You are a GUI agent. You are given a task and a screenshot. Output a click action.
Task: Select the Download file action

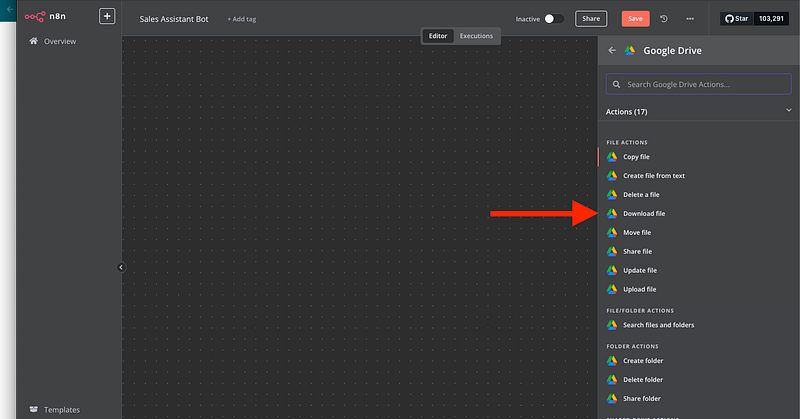coord(643,213)
